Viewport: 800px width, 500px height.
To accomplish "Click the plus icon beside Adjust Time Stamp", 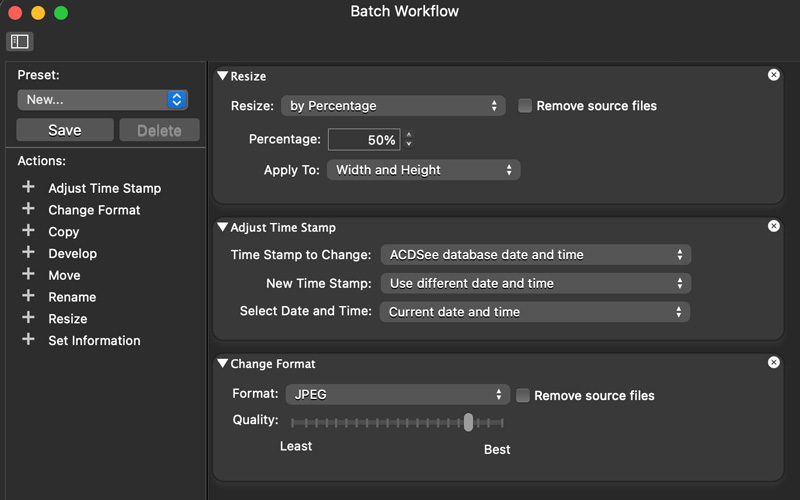I will (28, 187).
